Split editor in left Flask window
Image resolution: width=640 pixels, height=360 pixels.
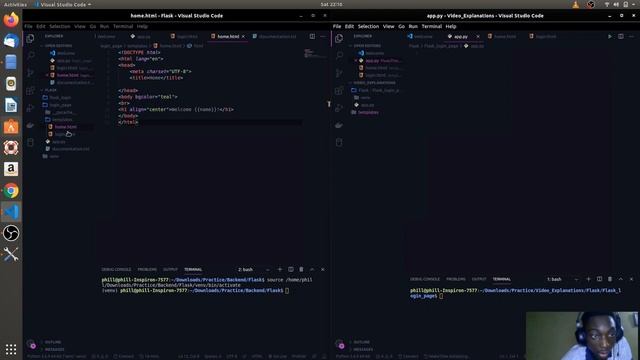[312, 36]
